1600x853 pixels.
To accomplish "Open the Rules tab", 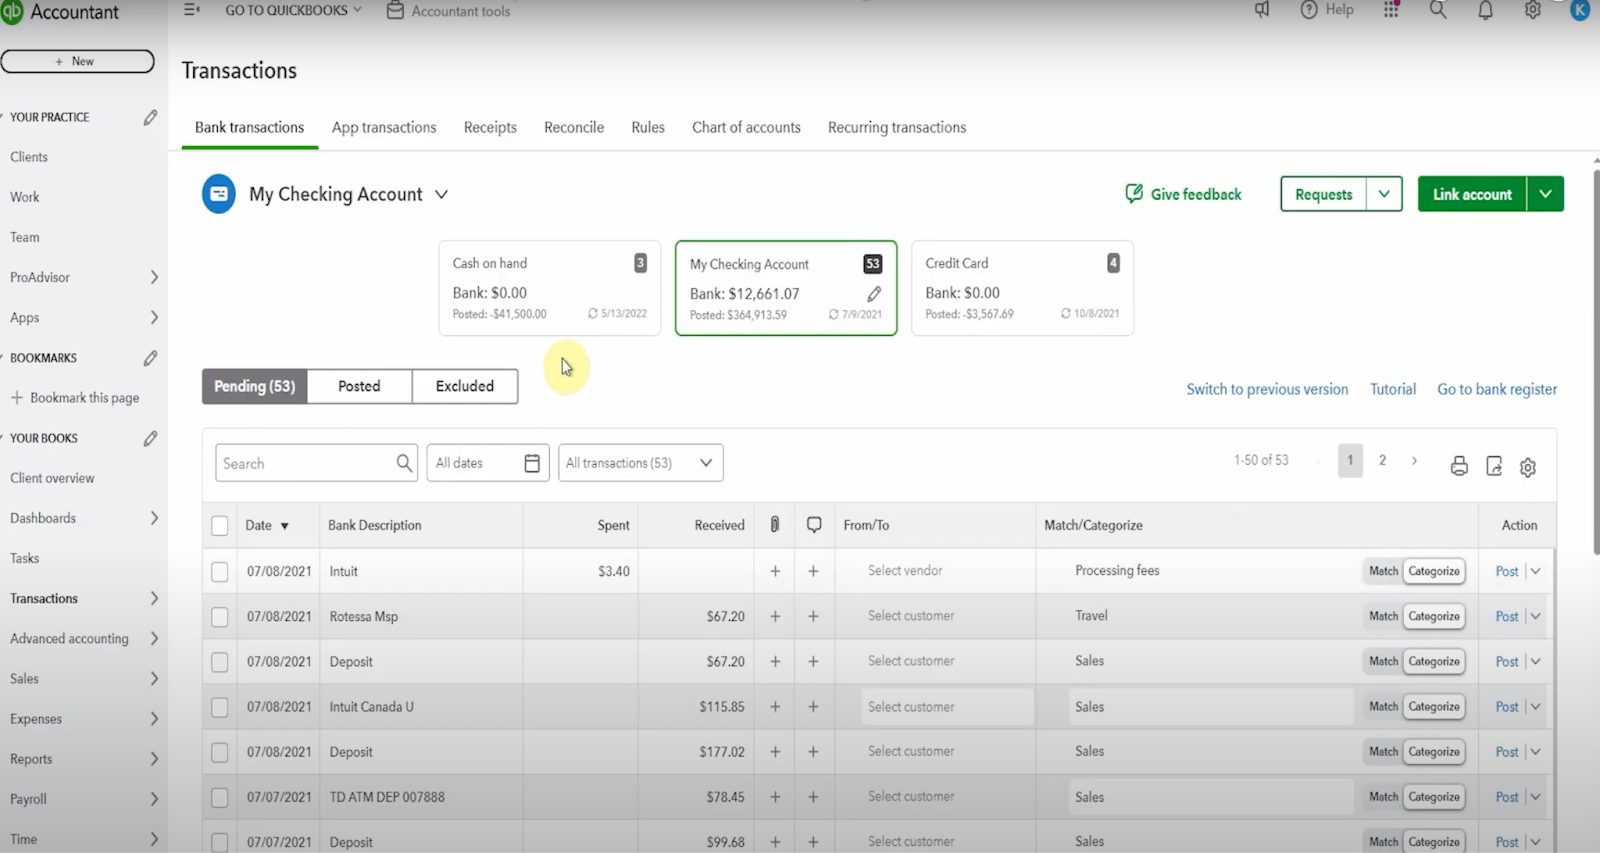I will [x=648, y=127].
